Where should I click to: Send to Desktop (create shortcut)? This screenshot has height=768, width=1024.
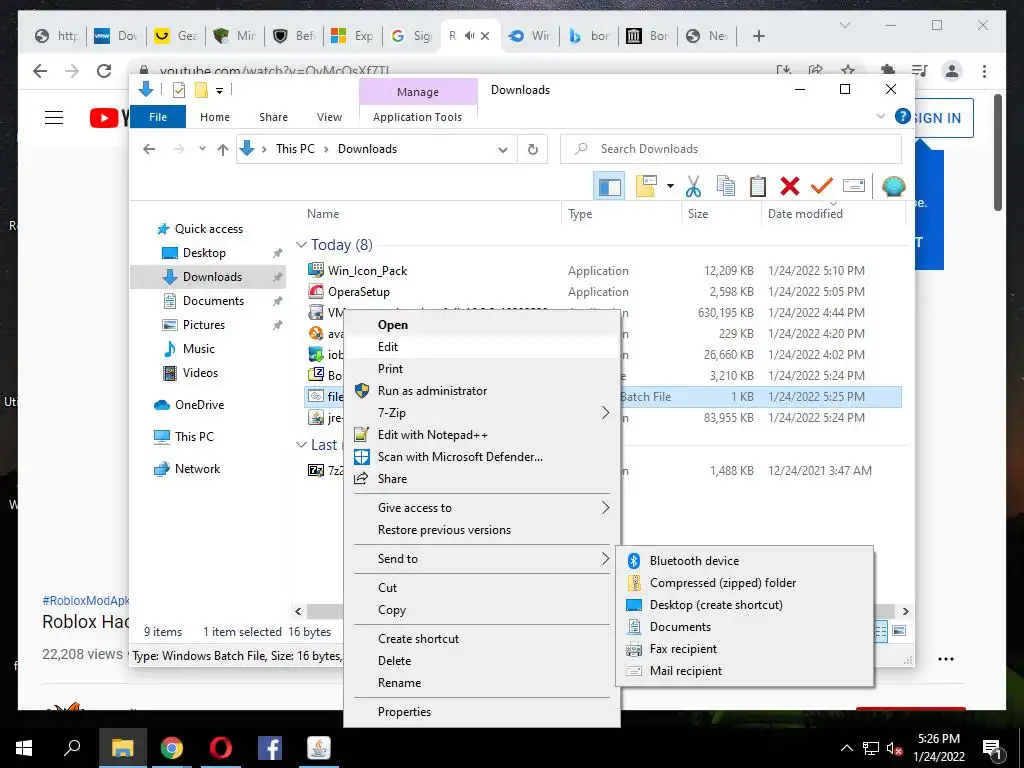click(744, 605)
